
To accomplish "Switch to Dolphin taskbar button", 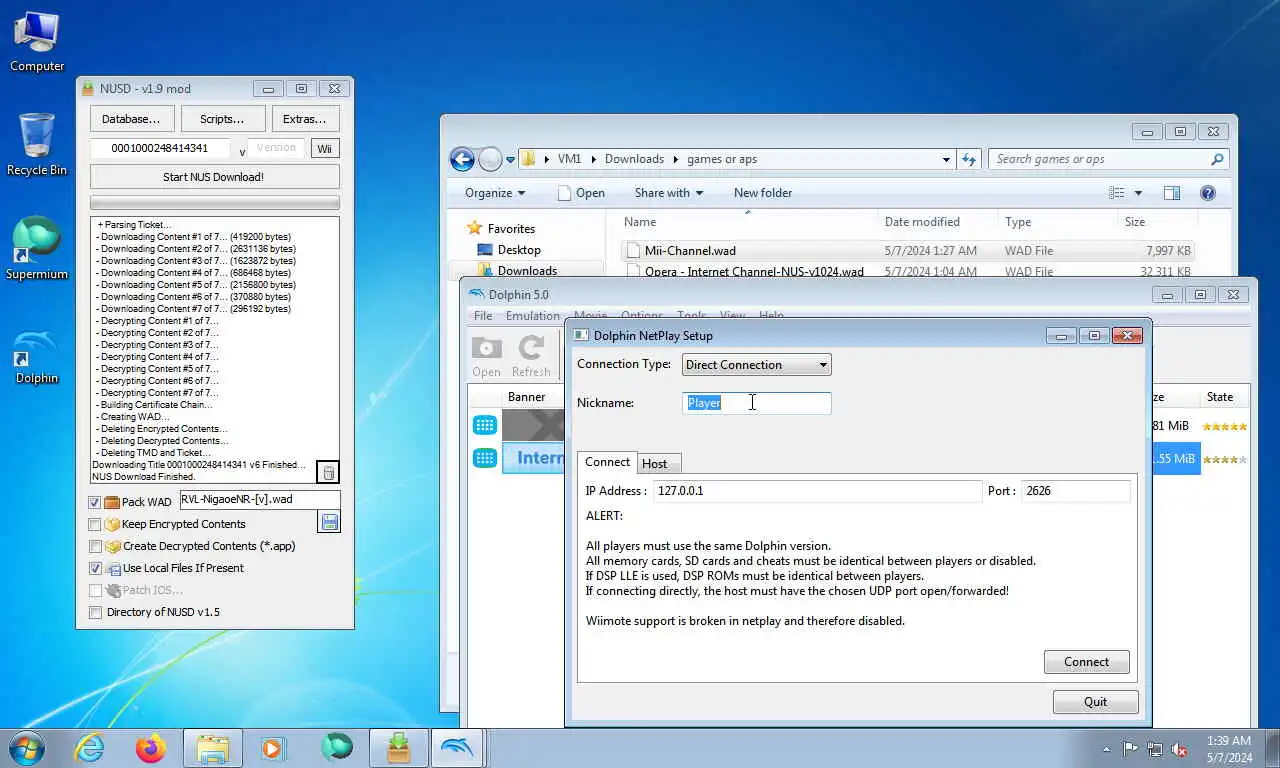I will tap(458, 748).
